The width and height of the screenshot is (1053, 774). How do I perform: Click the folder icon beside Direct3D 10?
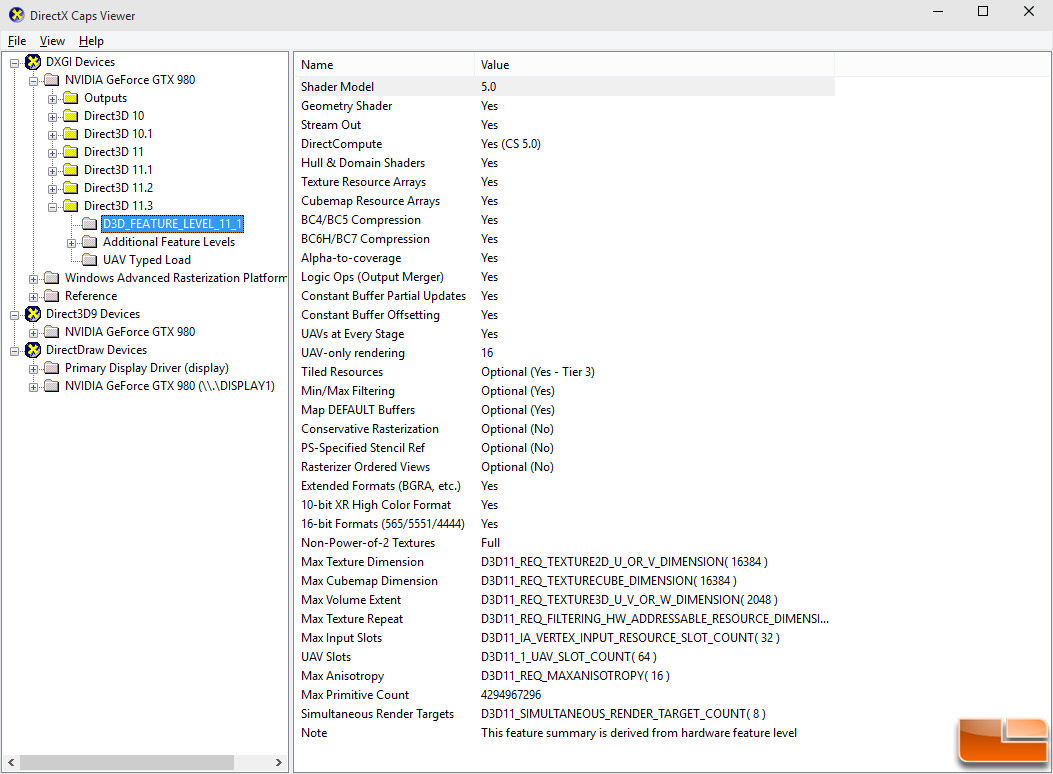71,116
